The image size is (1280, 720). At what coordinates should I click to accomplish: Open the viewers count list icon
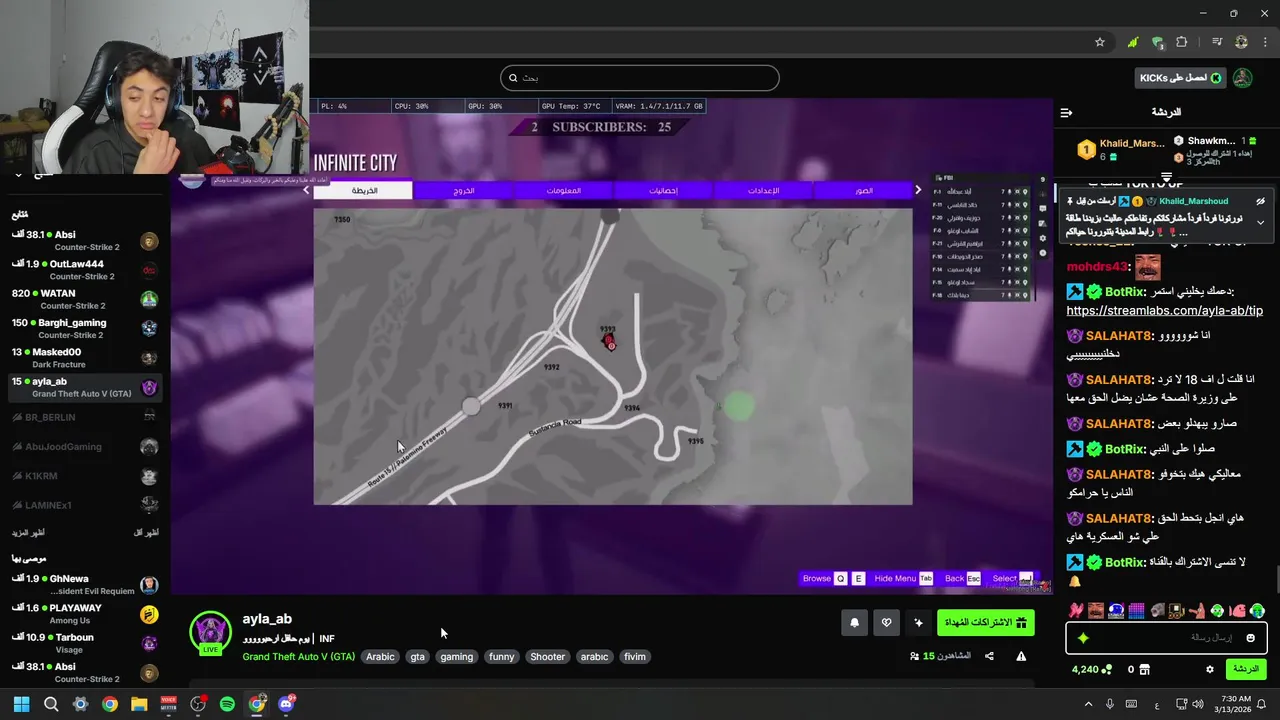point(914,657)
